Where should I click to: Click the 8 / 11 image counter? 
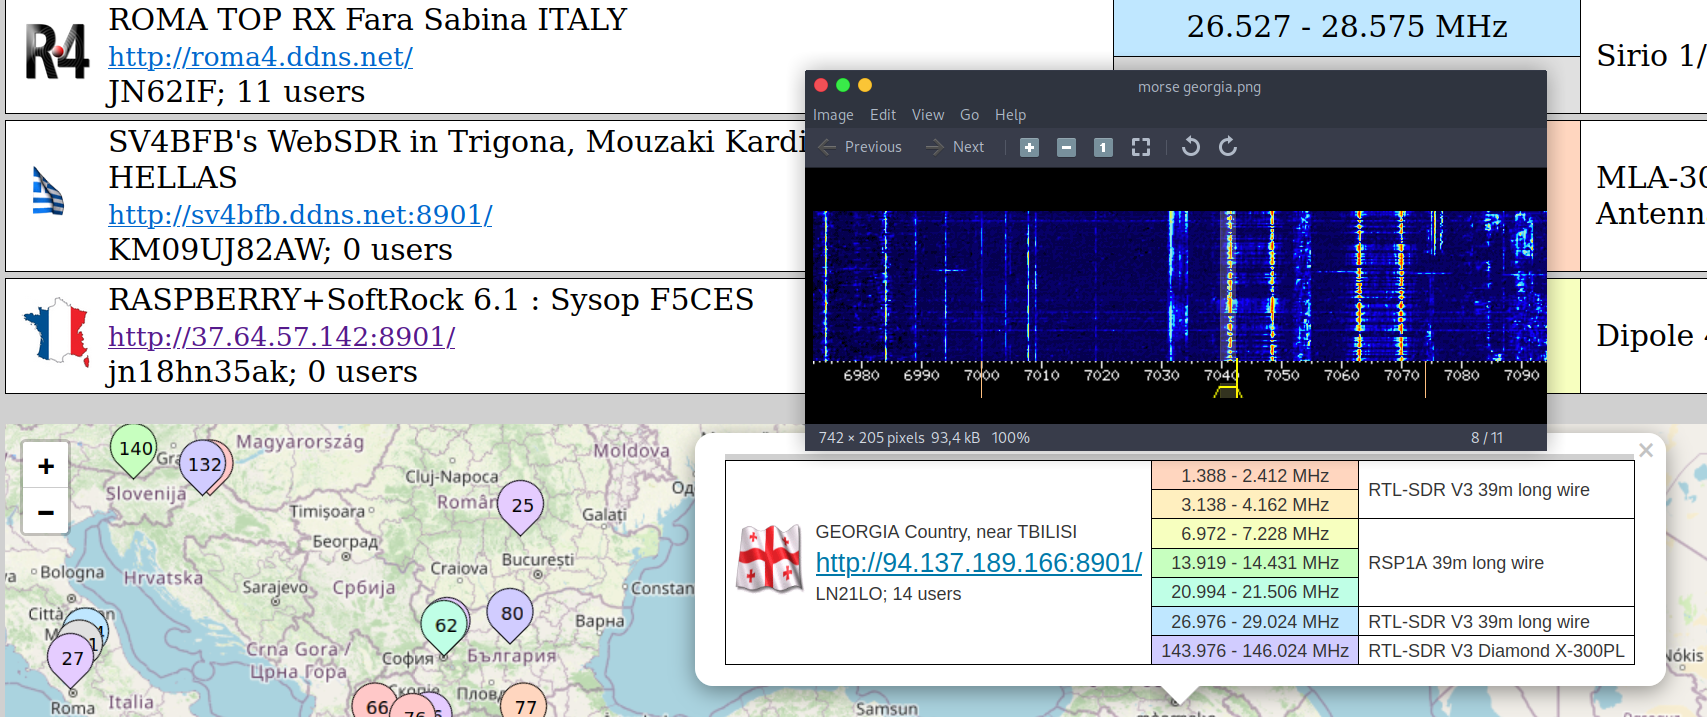1487,438
